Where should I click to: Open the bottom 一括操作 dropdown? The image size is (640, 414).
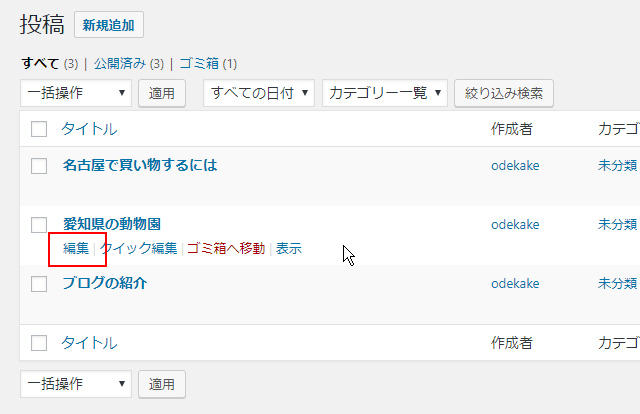pos(76,383)
